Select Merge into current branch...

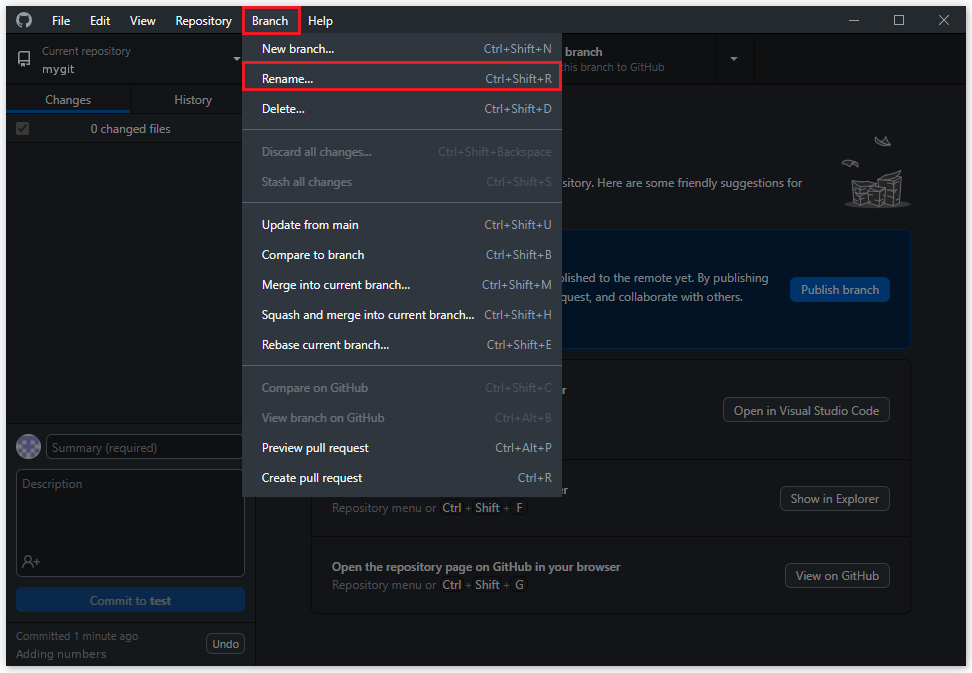pyautogui.click(x=400, y=285)
